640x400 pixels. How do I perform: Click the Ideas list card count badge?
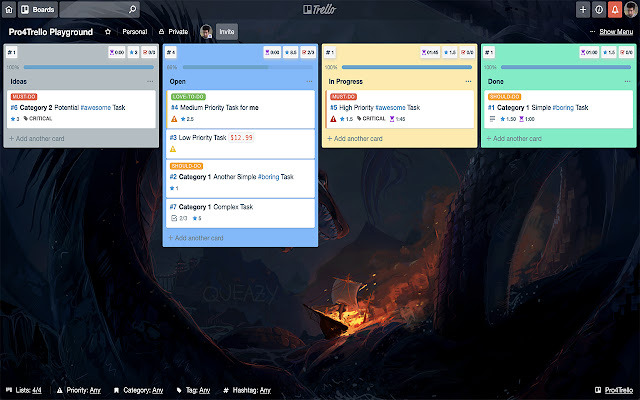pyautogui.click(x=11, y=52)
